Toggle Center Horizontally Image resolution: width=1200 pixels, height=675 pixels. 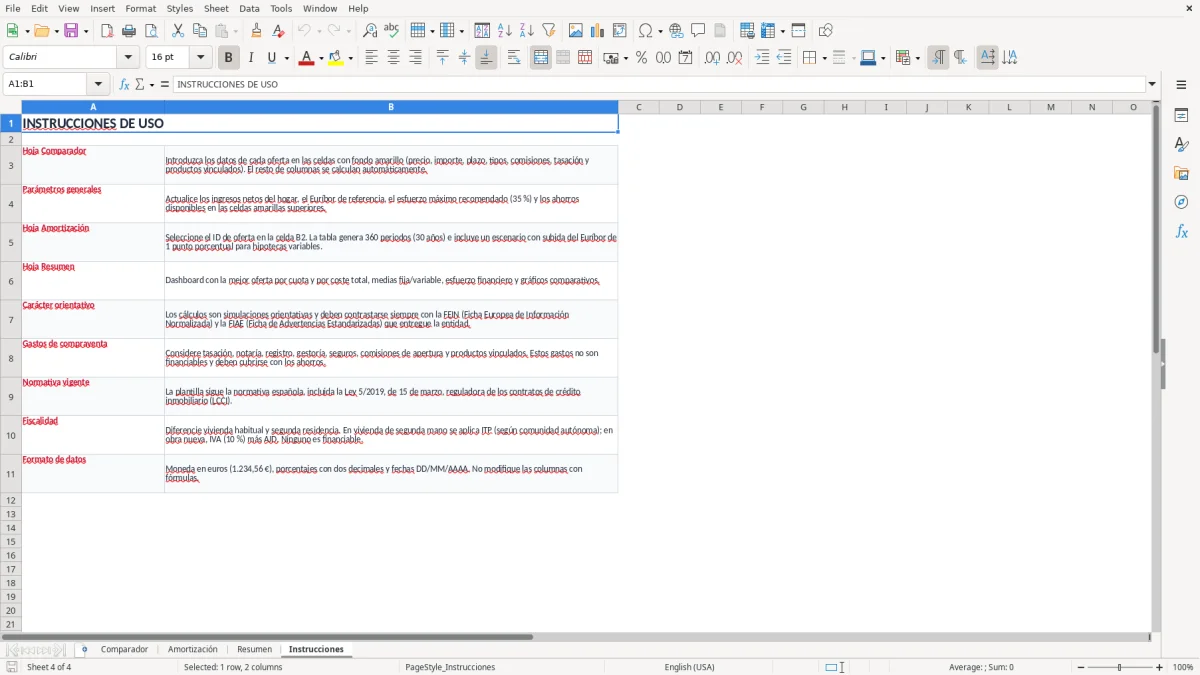point(394,58)
